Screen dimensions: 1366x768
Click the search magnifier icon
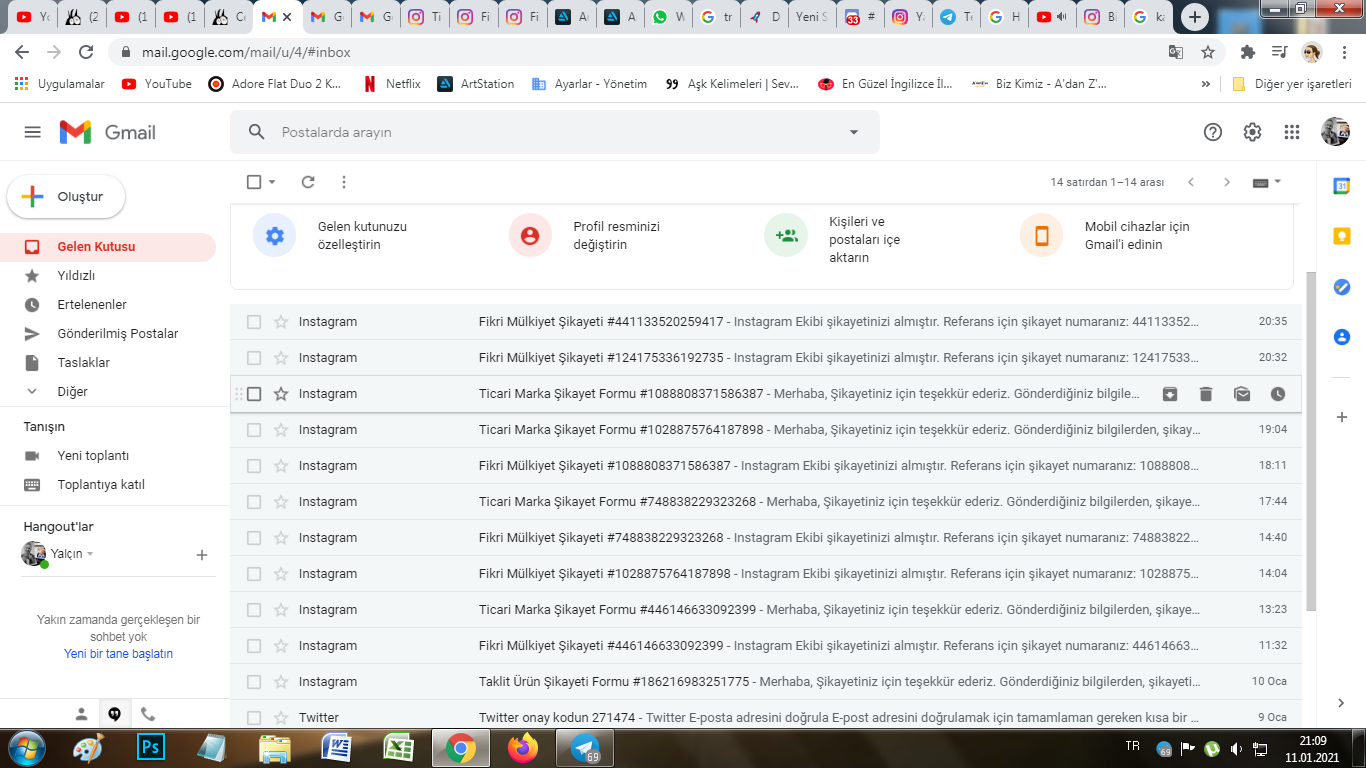point(257,132)
